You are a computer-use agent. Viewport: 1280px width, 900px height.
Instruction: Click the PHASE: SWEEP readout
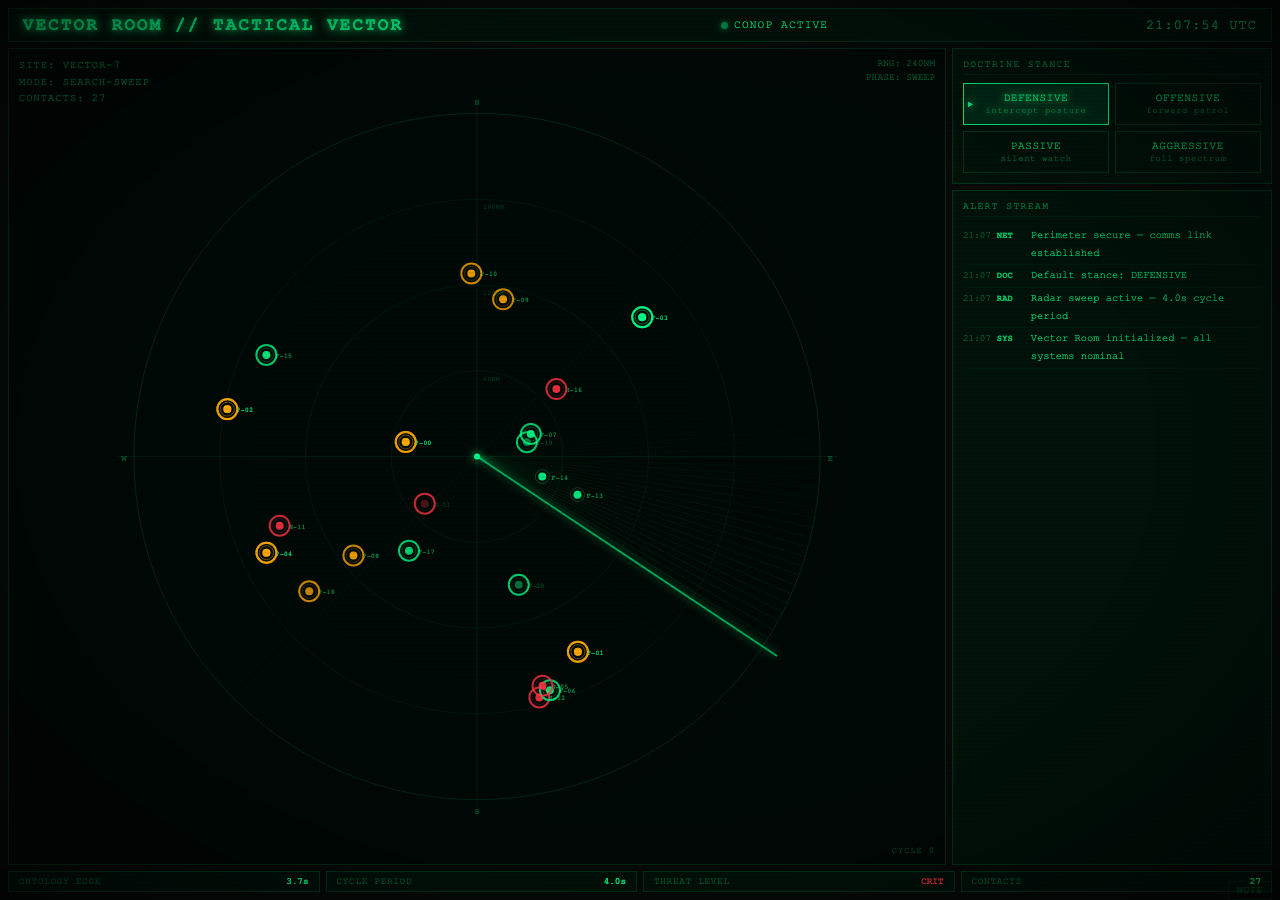click(x=900, y=77)
